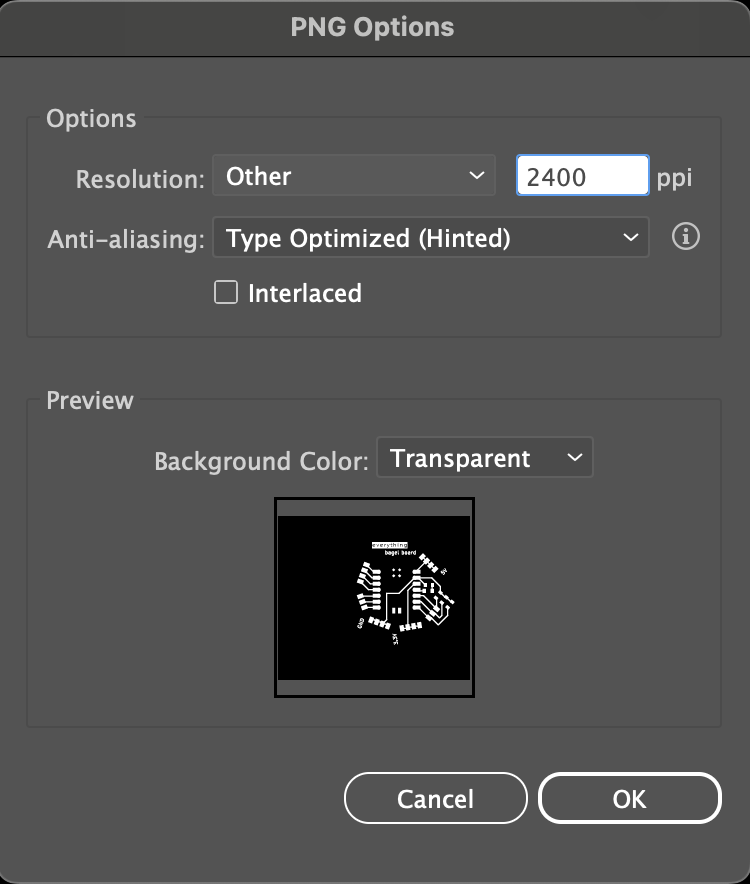Click the Preview group heading

click(90, 401)
